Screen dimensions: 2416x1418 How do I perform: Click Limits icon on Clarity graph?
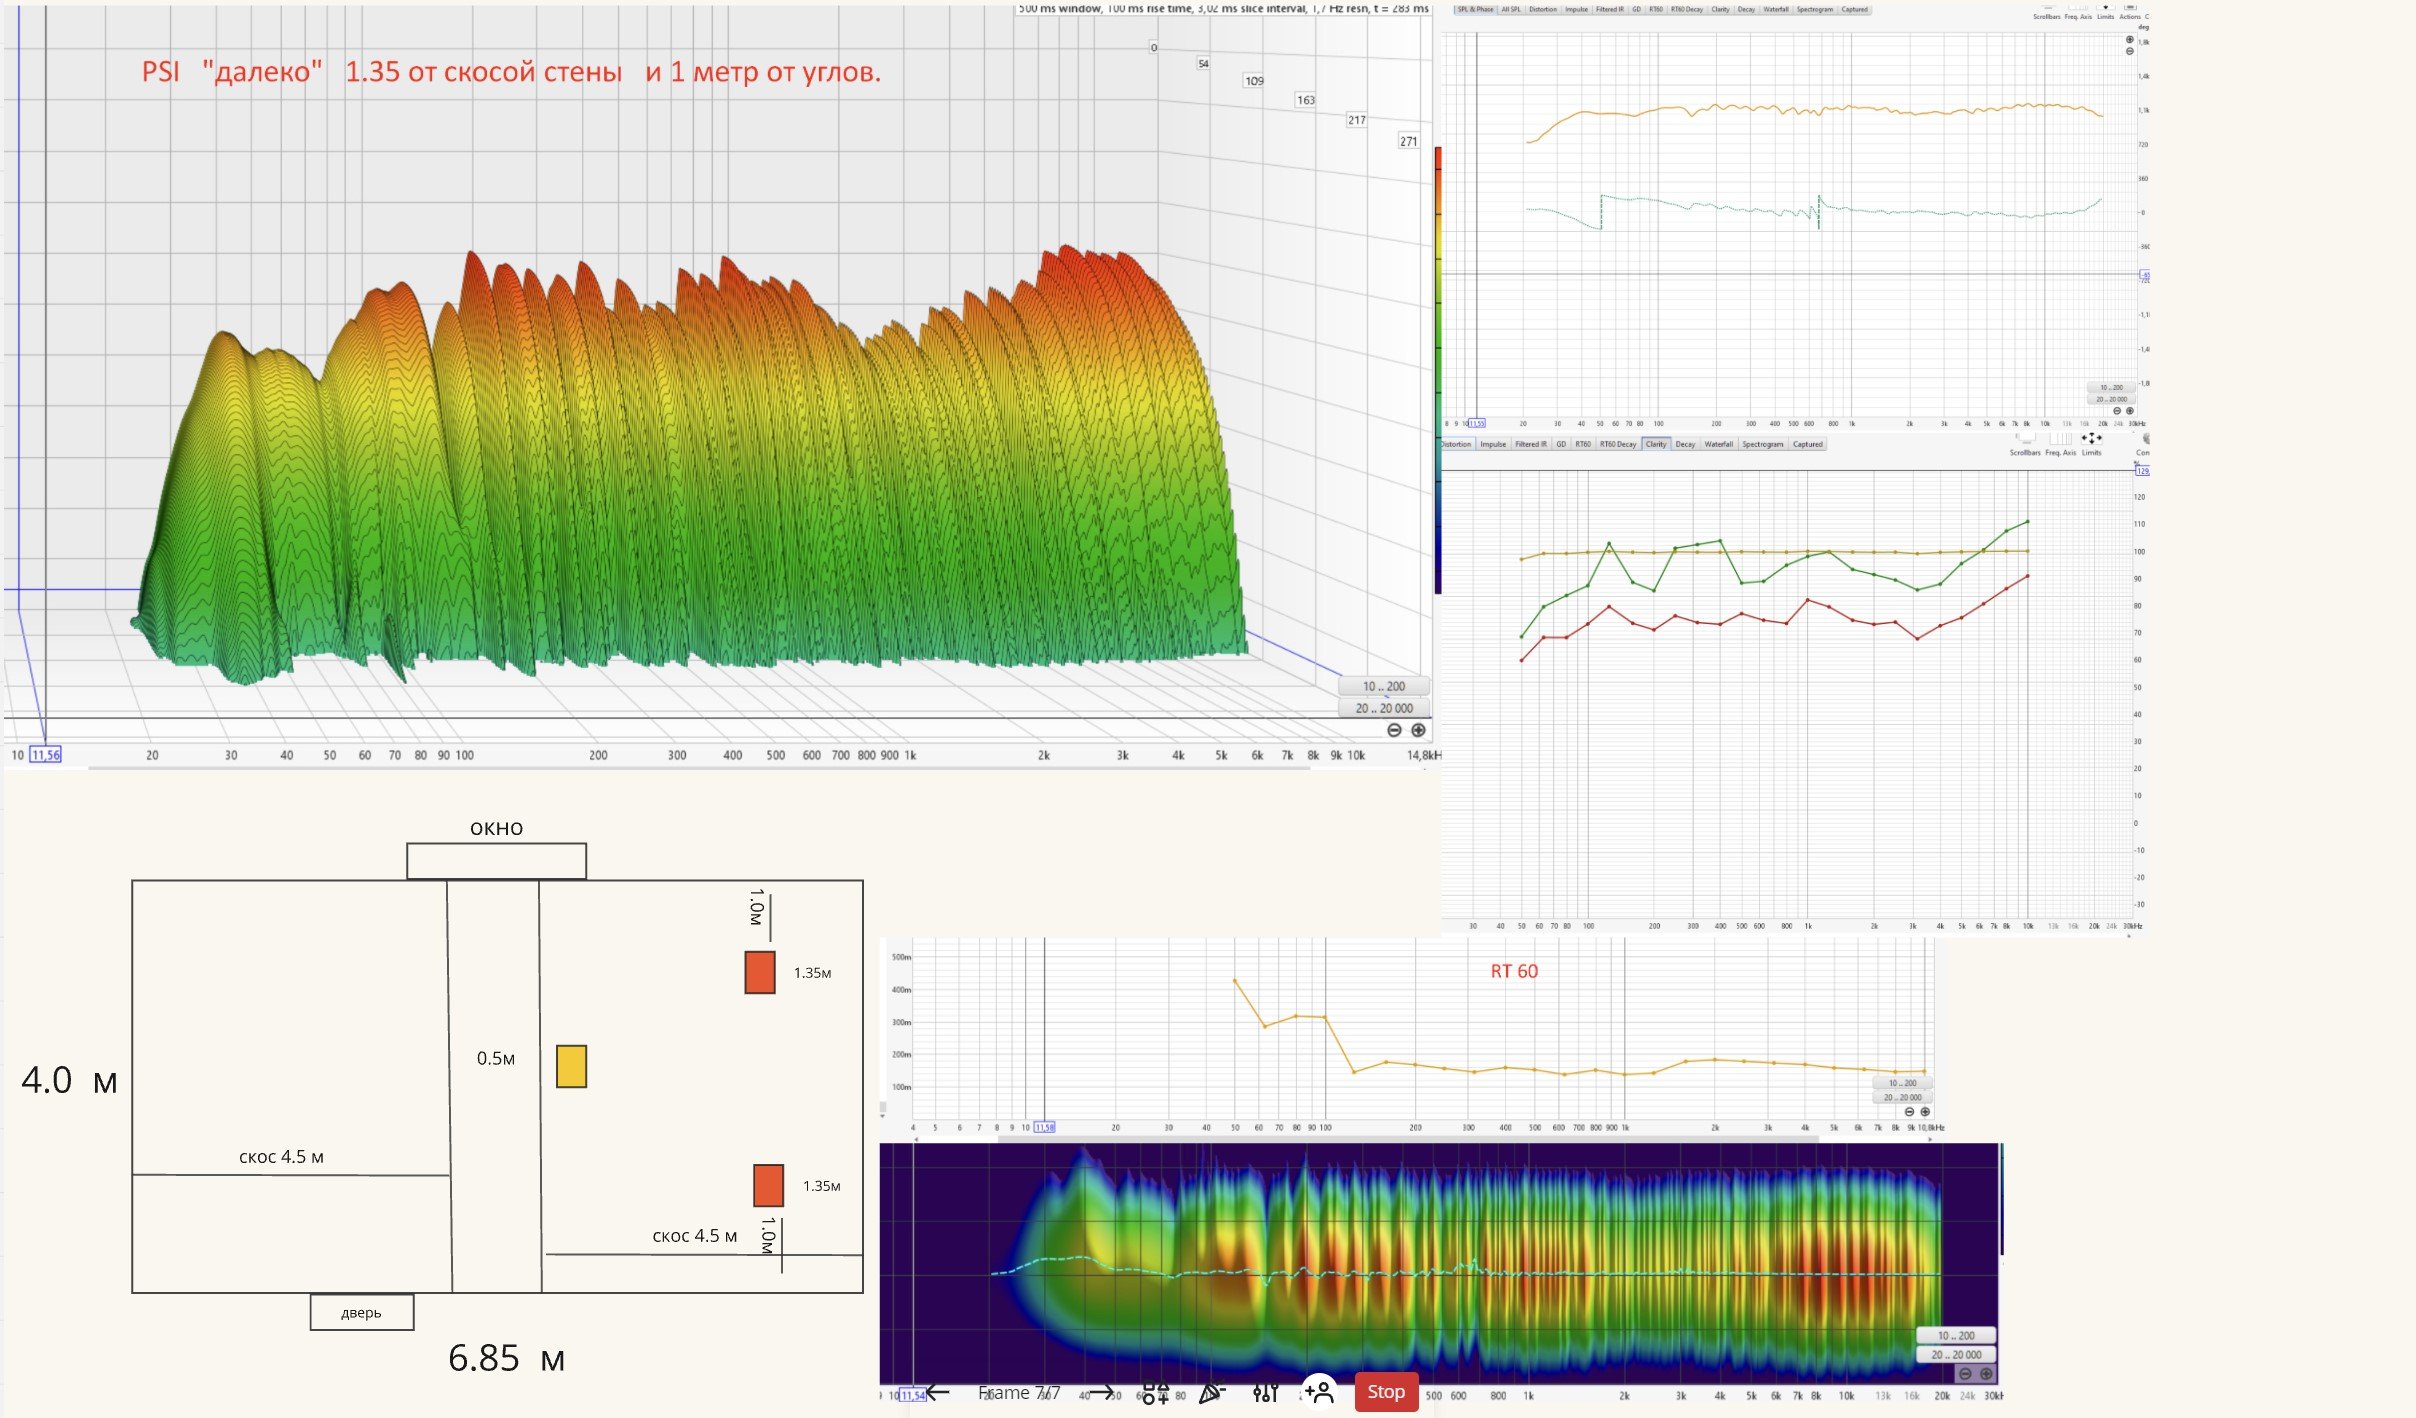(2091, 439)
